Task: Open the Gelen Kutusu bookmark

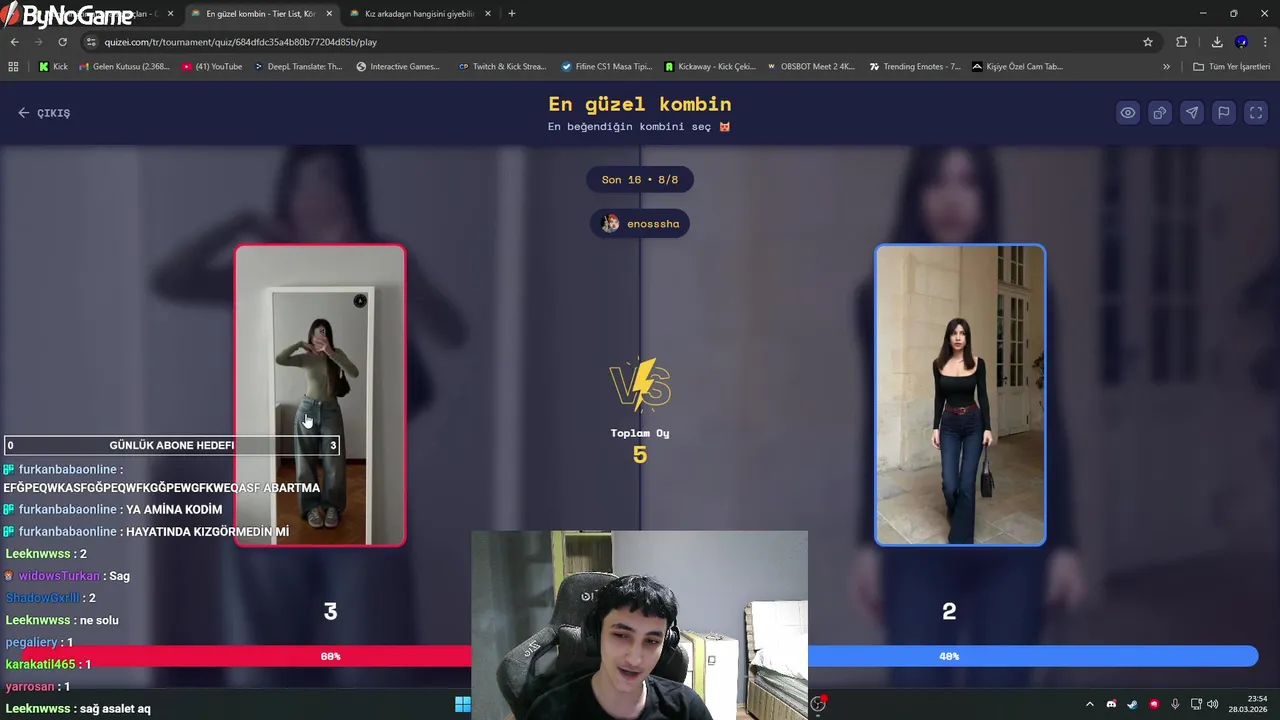Action: pyautogui.click(x=124, y=67)
